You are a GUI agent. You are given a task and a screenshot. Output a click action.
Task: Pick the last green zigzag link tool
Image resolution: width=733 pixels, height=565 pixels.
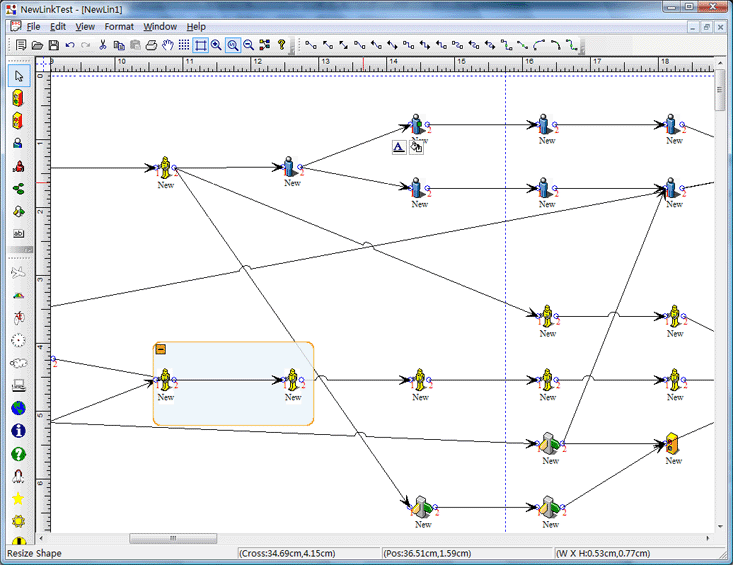pyautogui.click(x=571, y=45)
